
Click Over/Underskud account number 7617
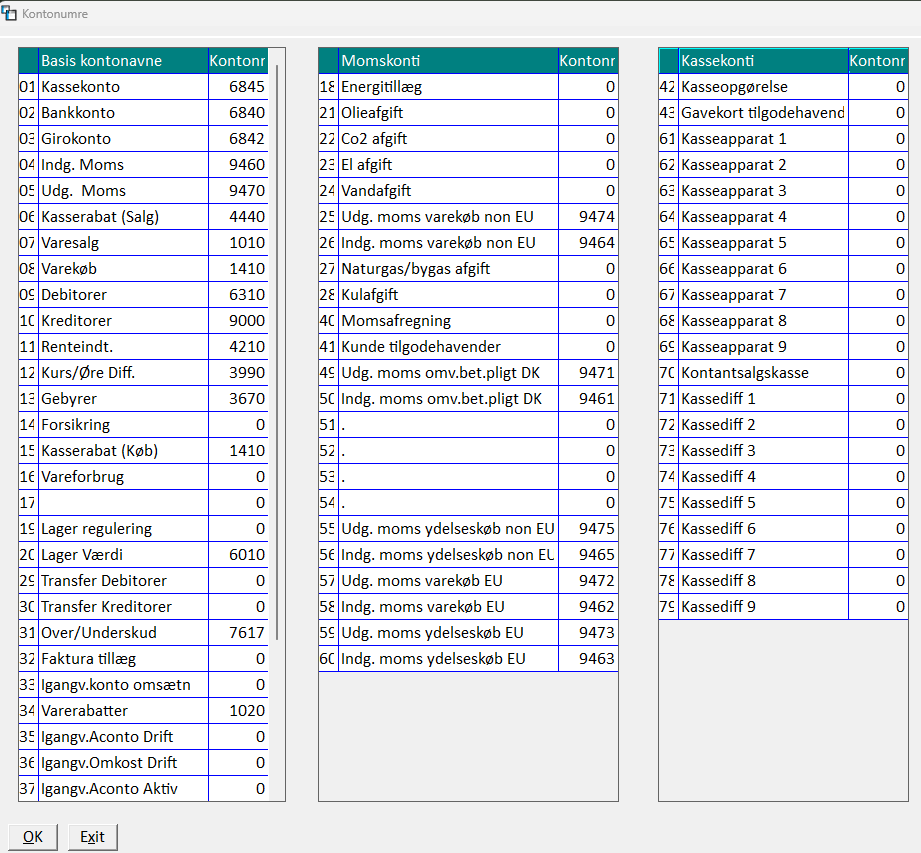click(x=238, y=633)
